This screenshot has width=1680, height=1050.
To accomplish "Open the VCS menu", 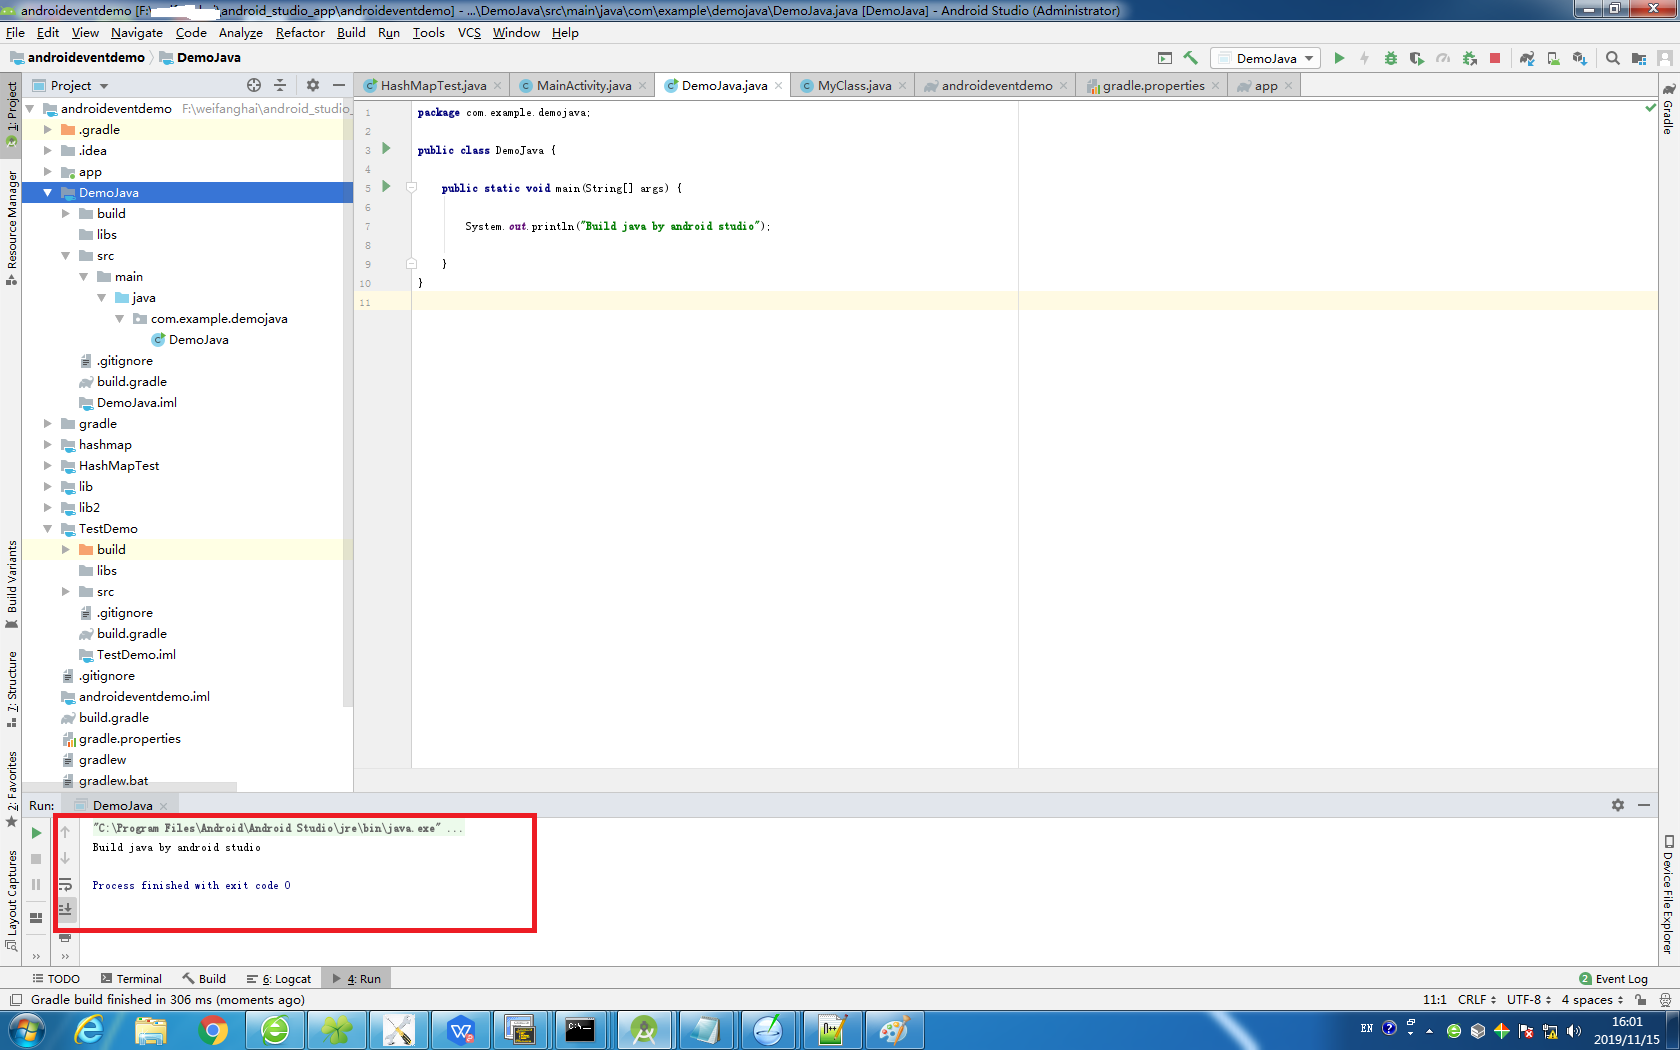I will (x=469, y=33).
